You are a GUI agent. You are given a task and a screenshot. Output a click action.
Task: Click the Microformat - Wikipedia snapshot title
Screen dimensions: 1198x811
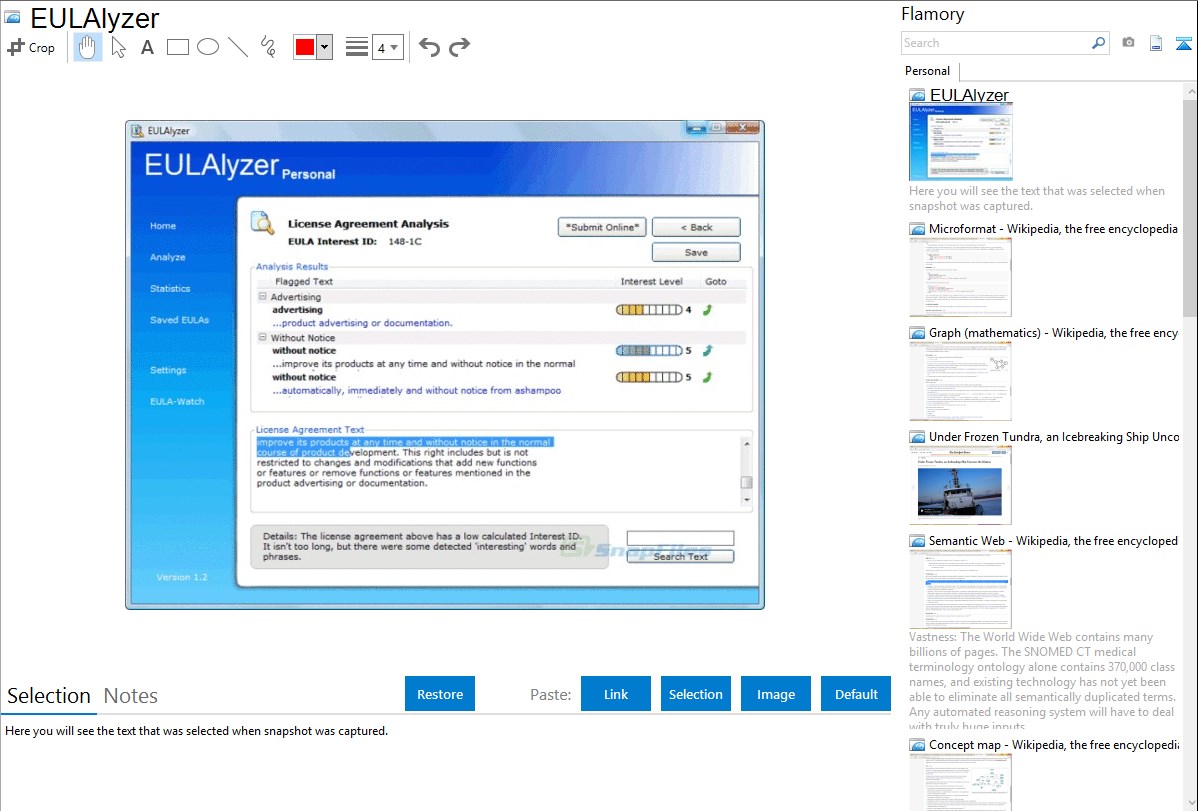(1054, 229)
